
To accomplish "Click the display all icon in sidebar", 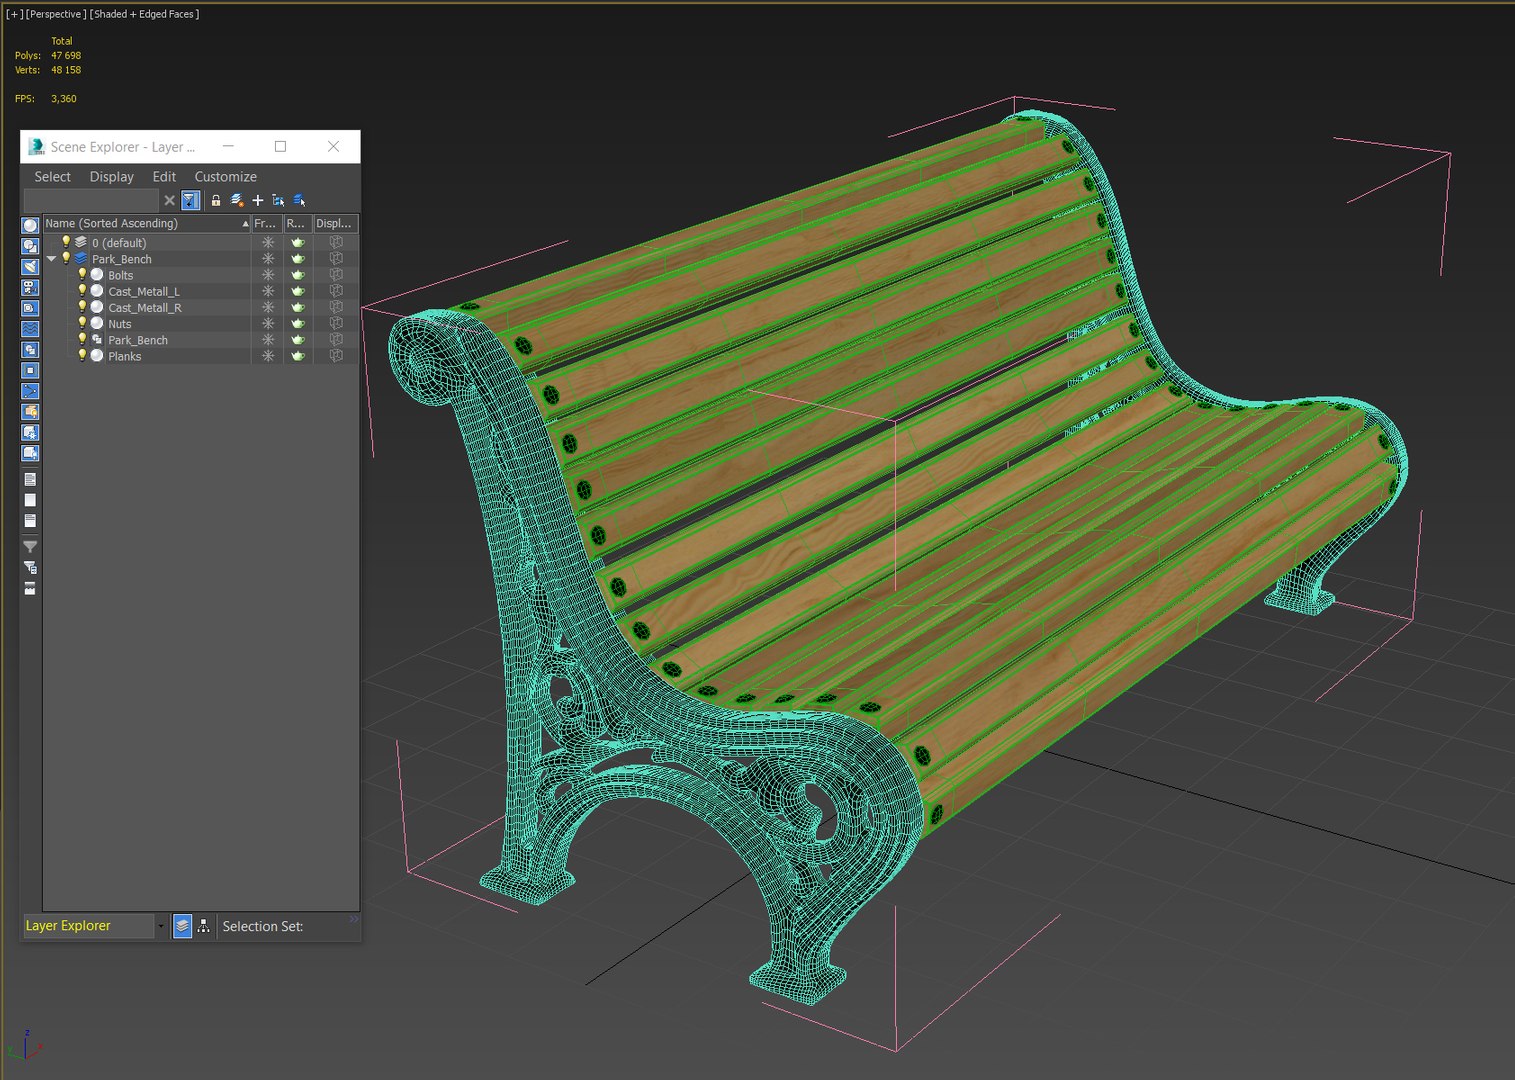I will click(x=30, y=480).
